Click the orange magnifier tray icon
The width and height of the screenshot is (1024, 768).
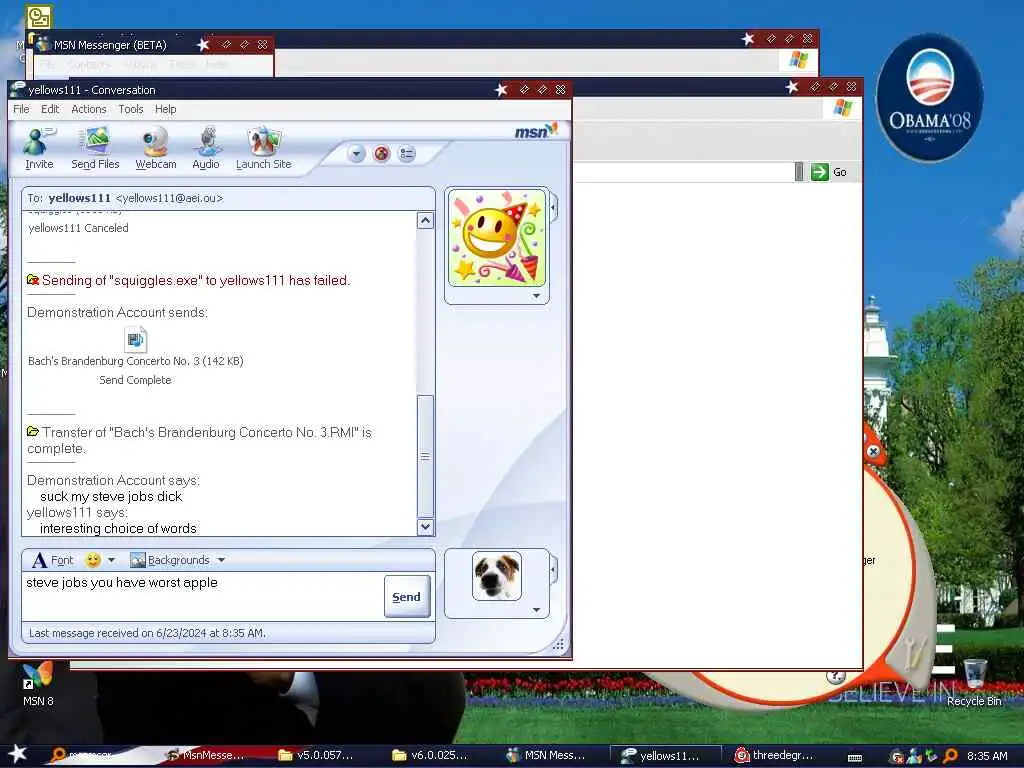pos(950,756)
